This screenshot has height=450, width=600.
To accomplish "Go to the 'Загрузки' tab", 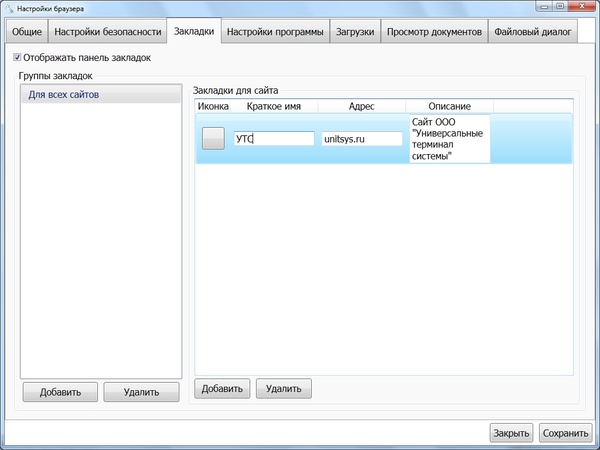I will [x=355, y=32].
